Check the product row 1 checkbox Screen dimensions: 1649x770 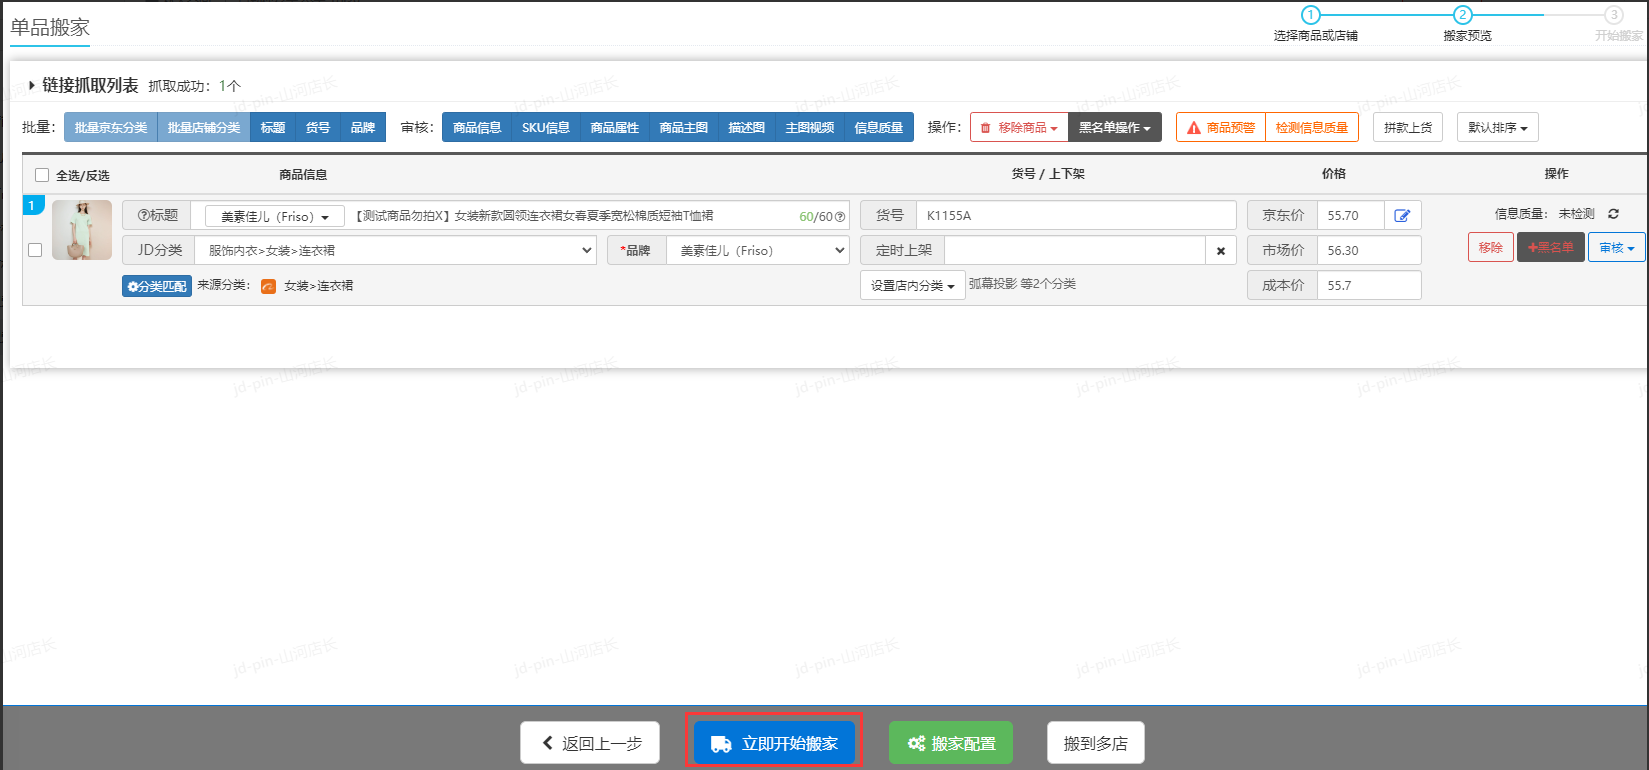(35, 250)
